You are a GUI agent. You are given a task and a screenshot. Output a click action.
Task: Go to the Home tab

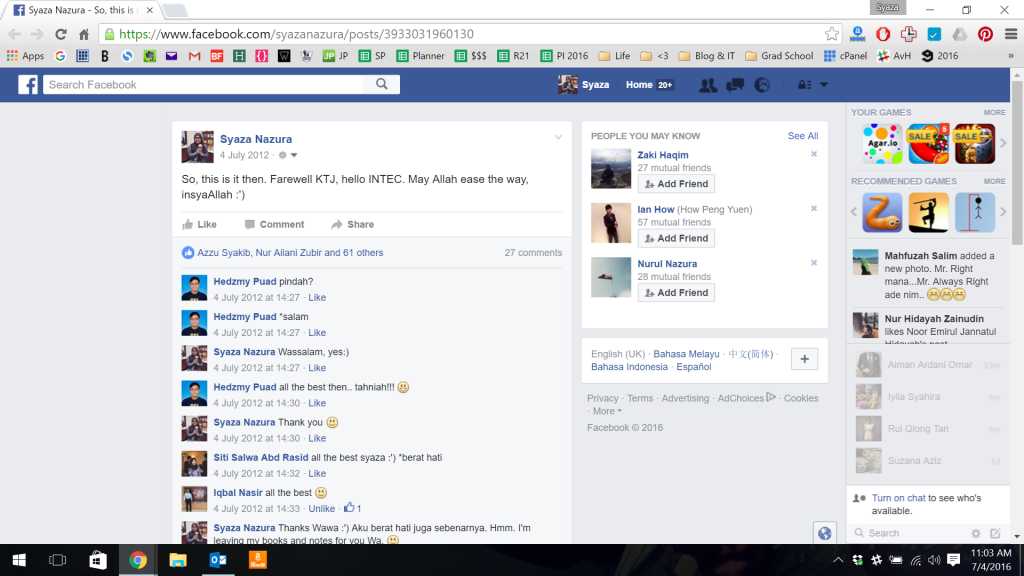click(639, 85)
